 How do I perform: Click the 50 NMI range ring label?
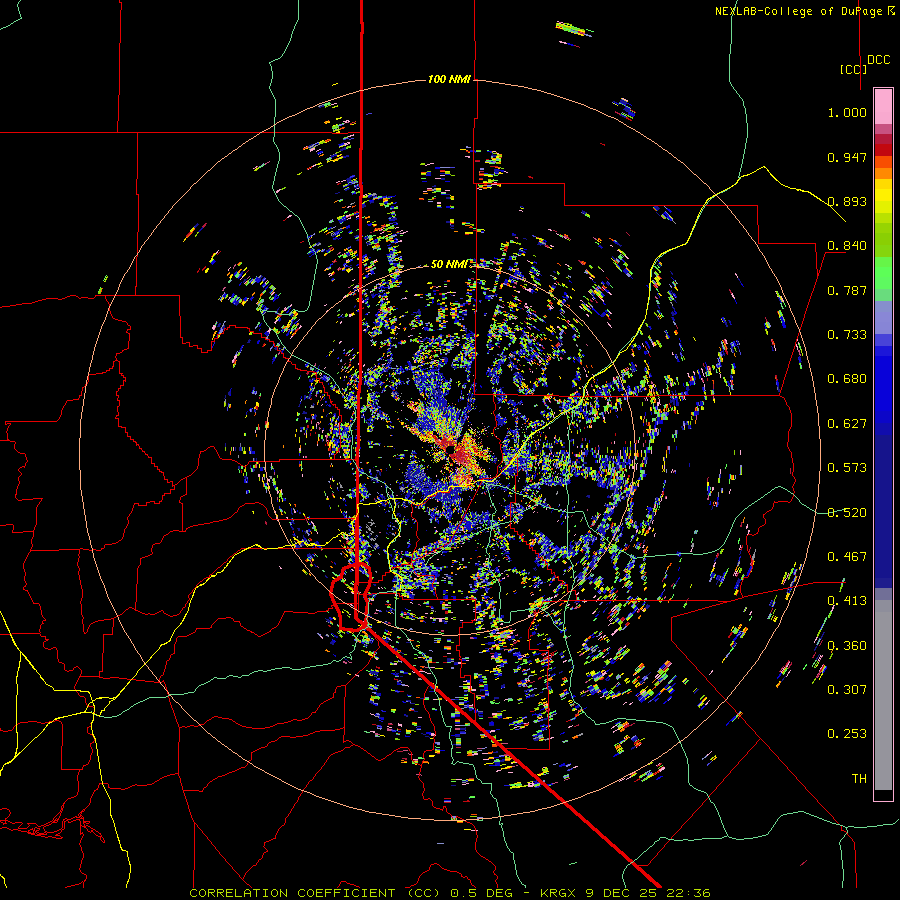tap(449, 264)
